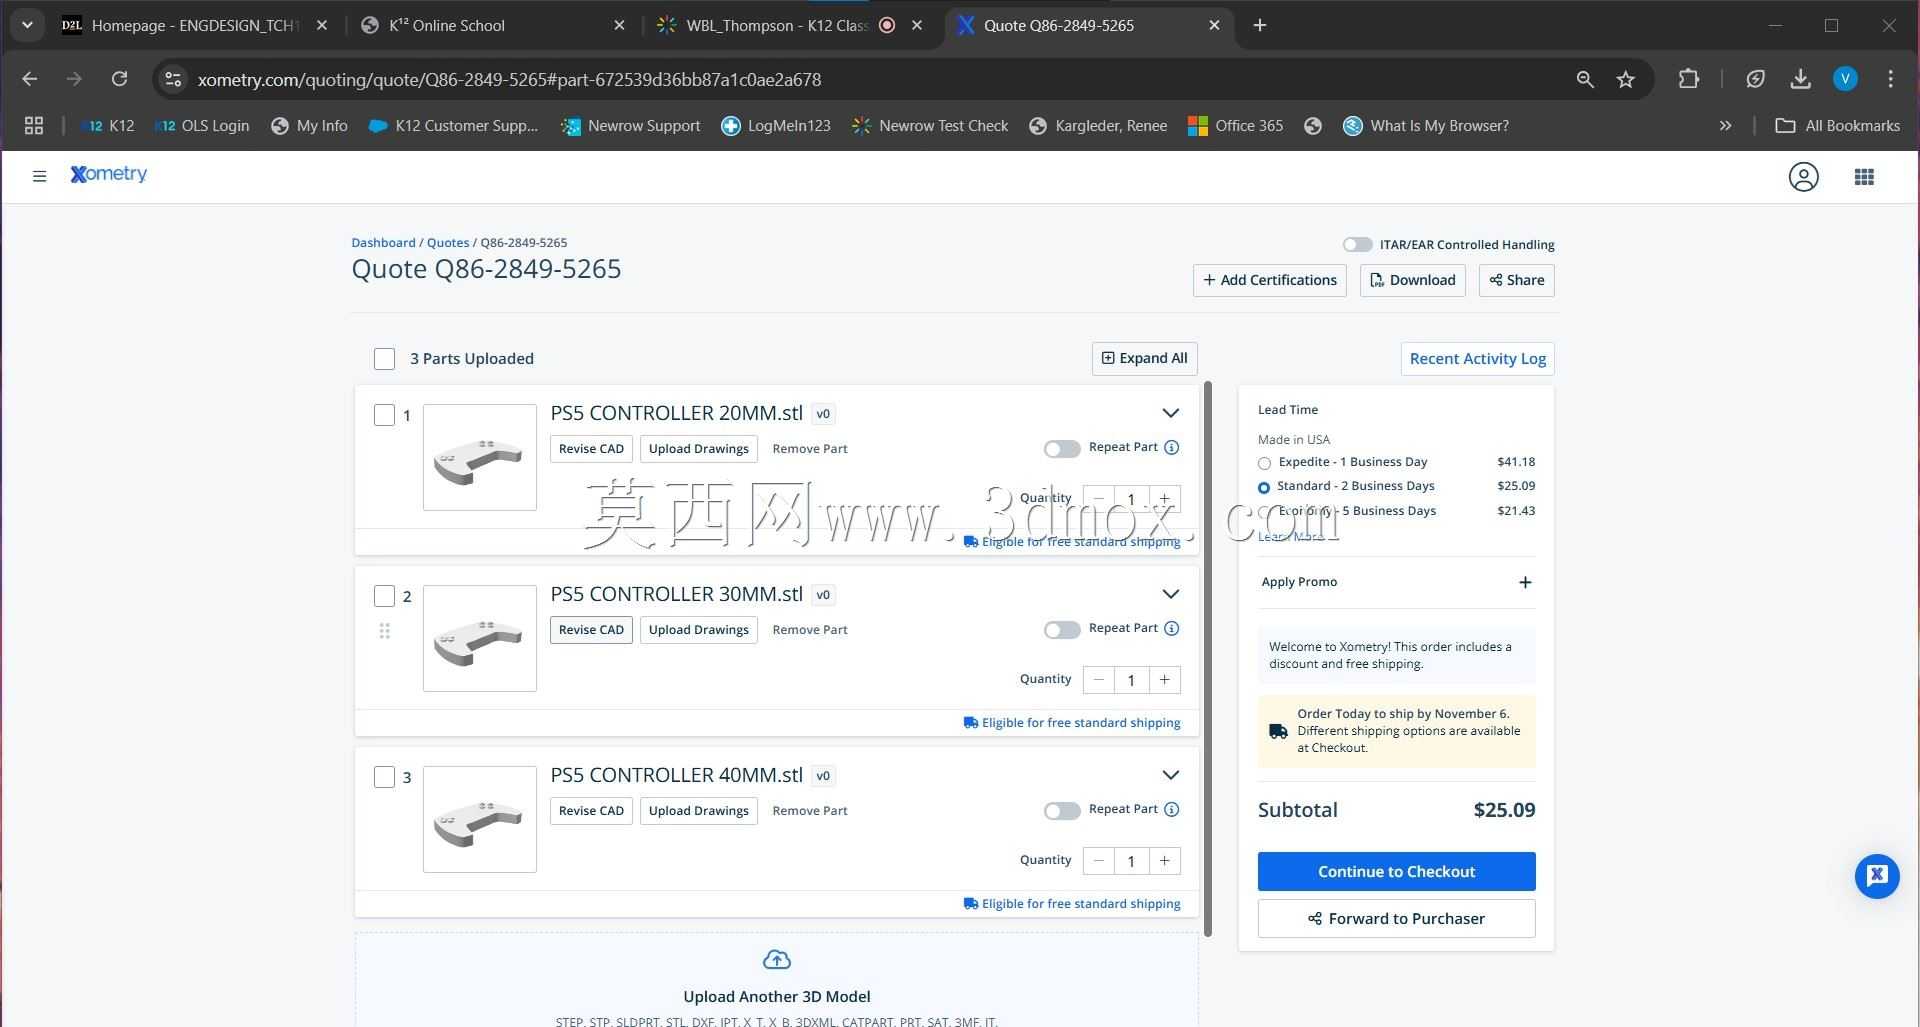View site information icon in address bar

pos(173,79)
